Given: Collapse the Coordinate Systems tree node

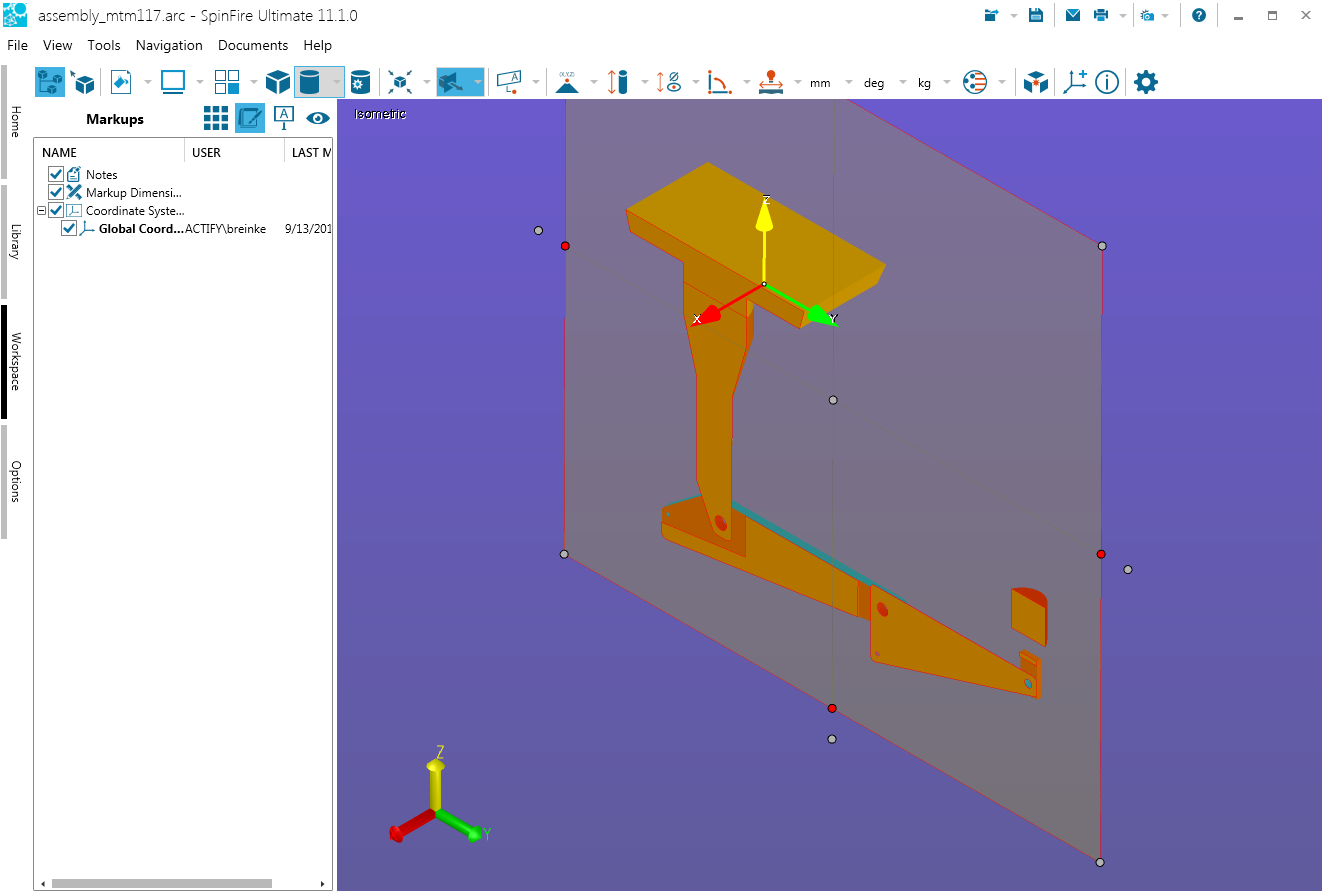Looking at the screenshot, I should click(x=41, y=211).
